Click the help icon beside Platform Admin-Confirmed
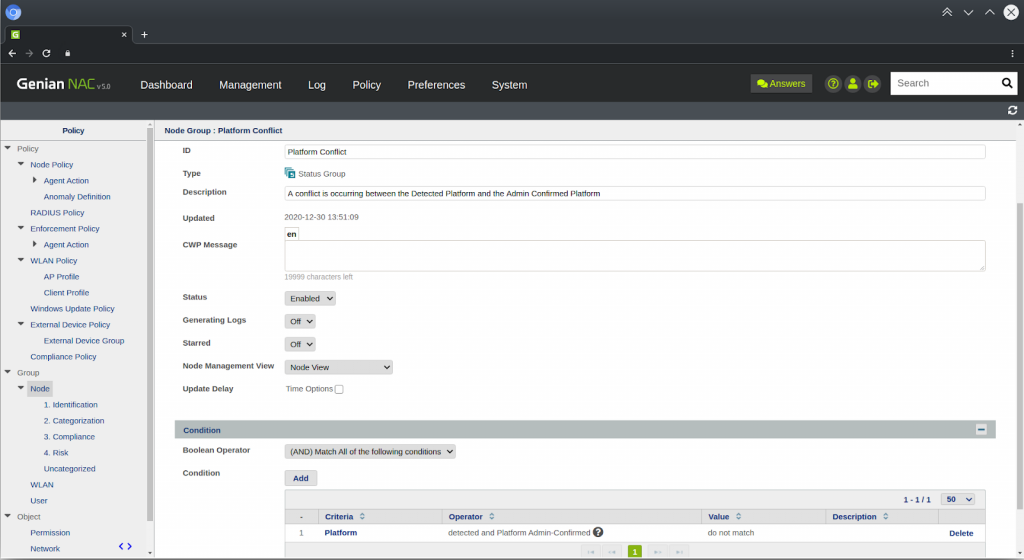This screenshot has width=1024, height=560. pos(598,533)
